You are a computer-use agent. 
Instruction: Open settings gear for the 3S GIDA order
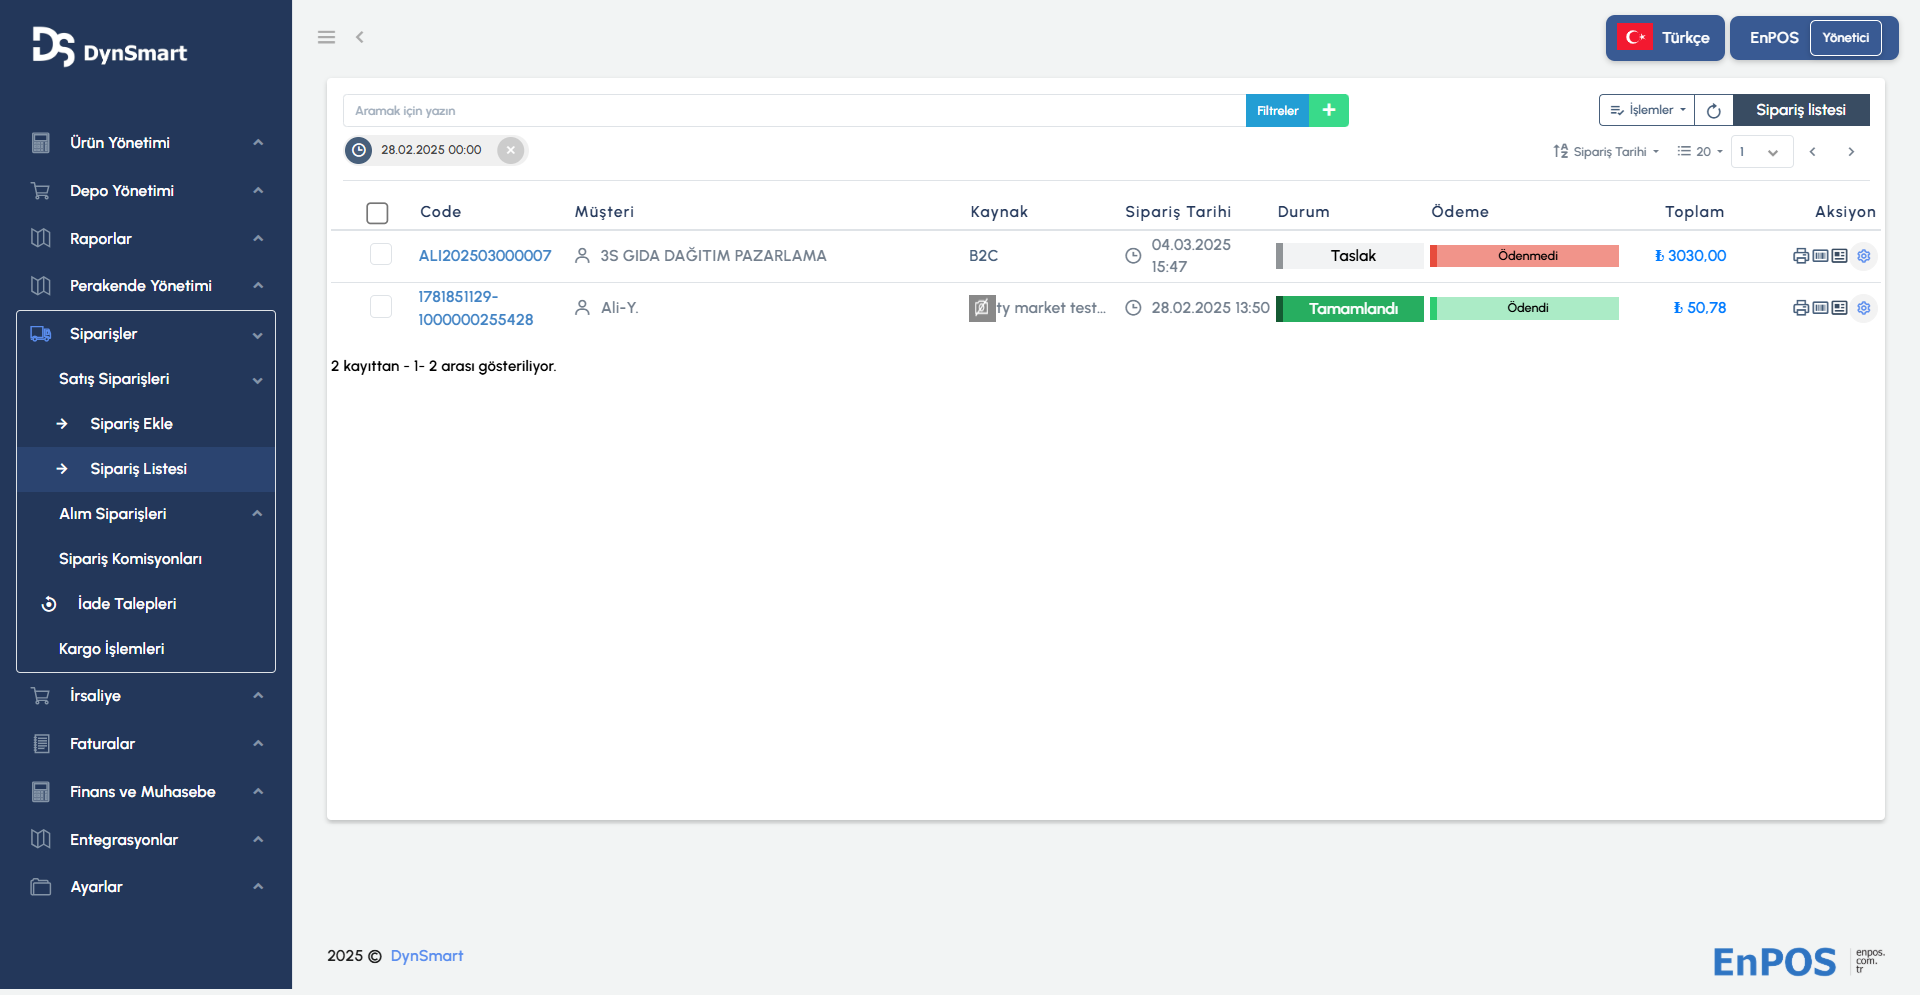1864,256
